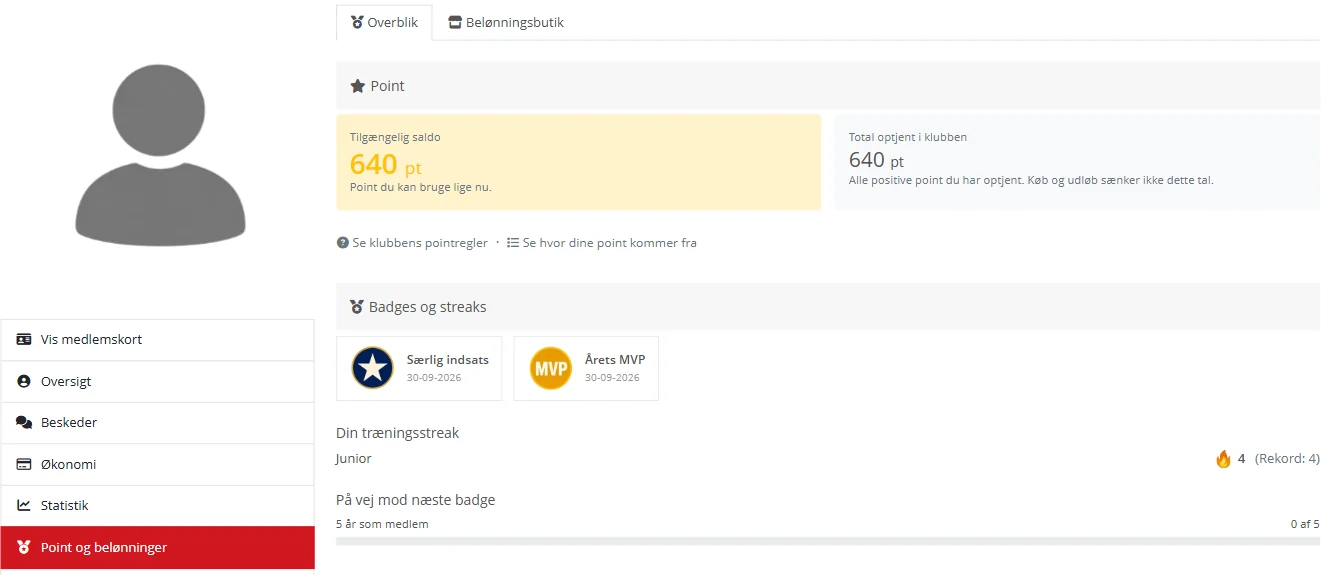1321x575 pixels.
Task: Click question mark icon before pointregler
Action: click(x=343, y=243)
